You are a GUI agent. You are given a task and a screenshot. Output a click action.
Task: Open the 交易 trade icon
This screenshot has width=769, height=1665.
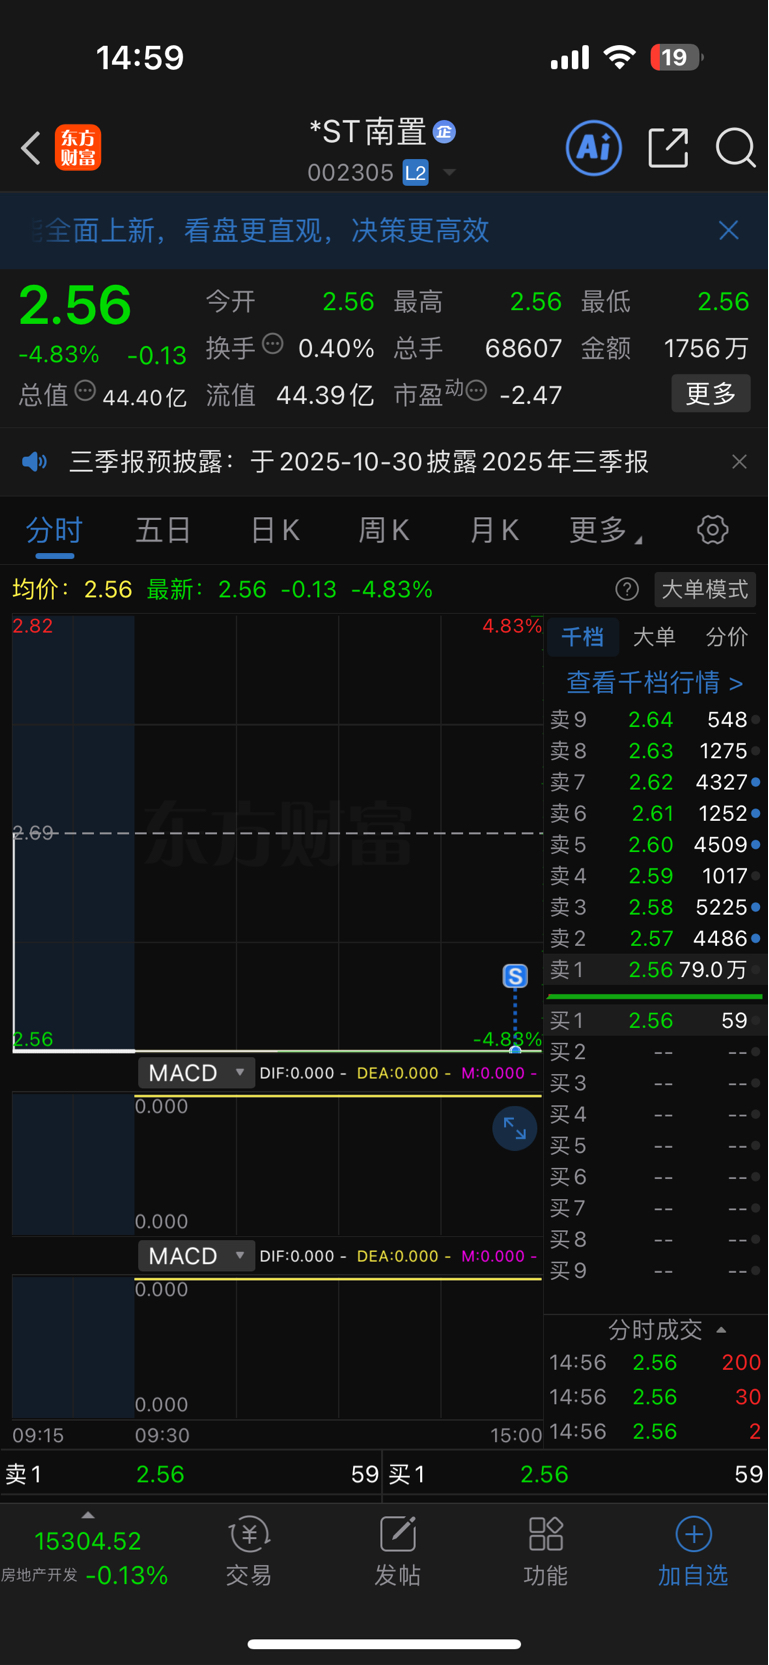pos(249,1552)
